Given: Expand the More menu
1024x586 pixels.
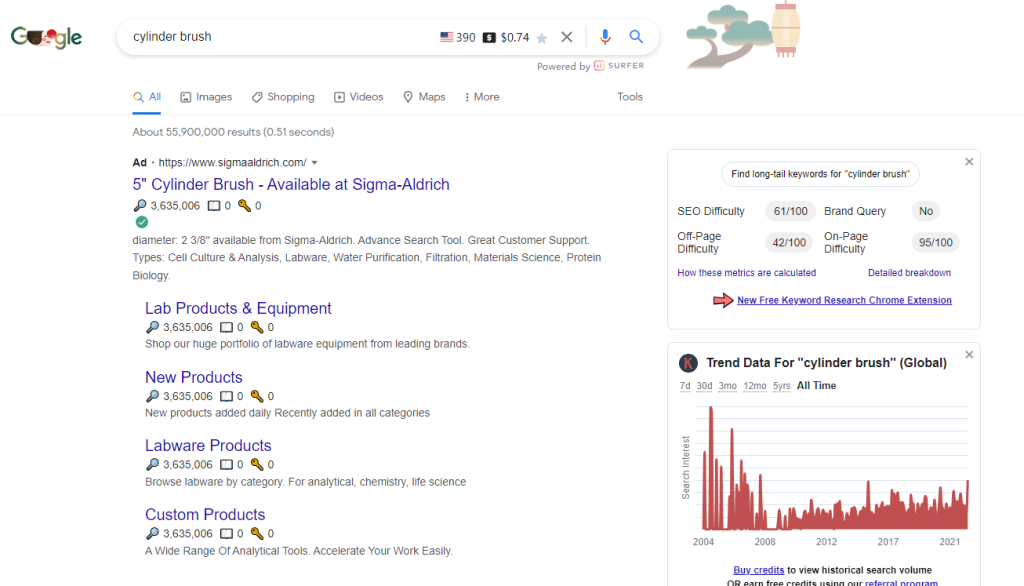Looking at the screenshot, I should point(482,97).
